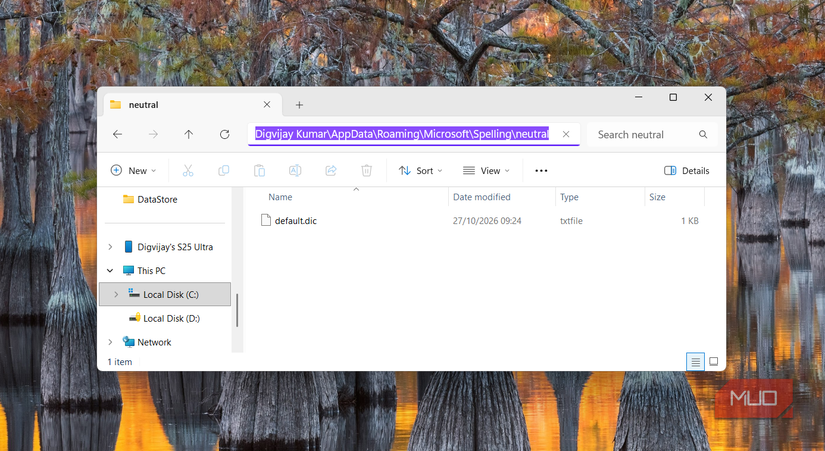Select the default.dic file
Screen dimensions: 825x451
tap(296, 221)
